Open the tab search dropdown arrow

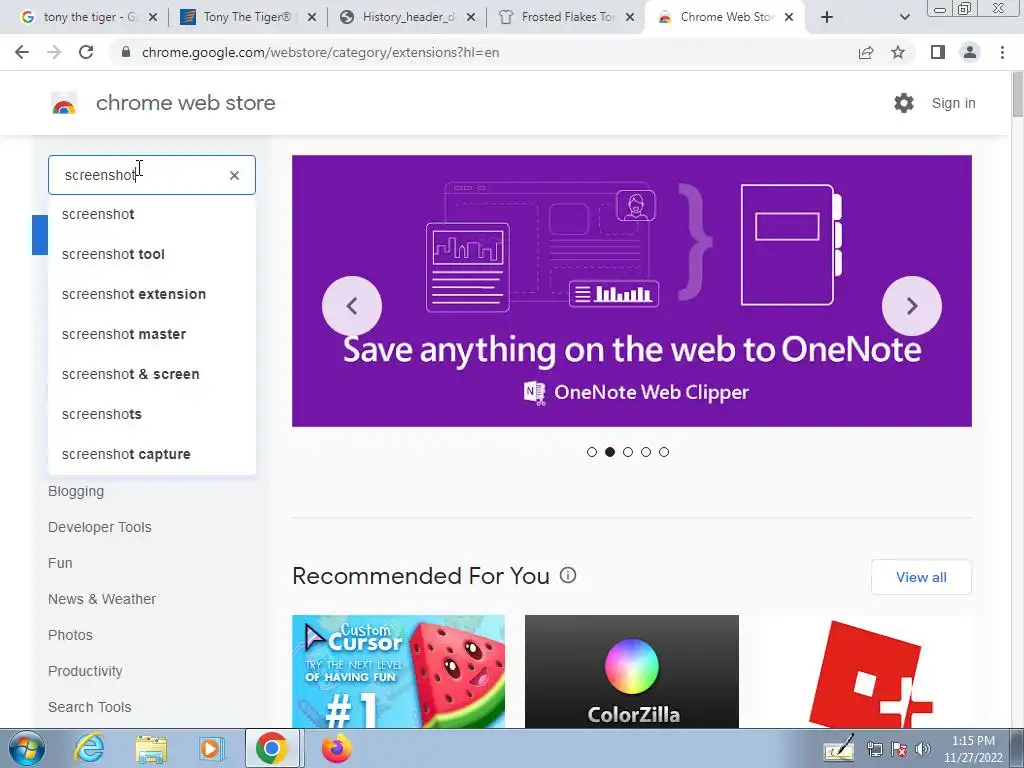click(904, 17)
